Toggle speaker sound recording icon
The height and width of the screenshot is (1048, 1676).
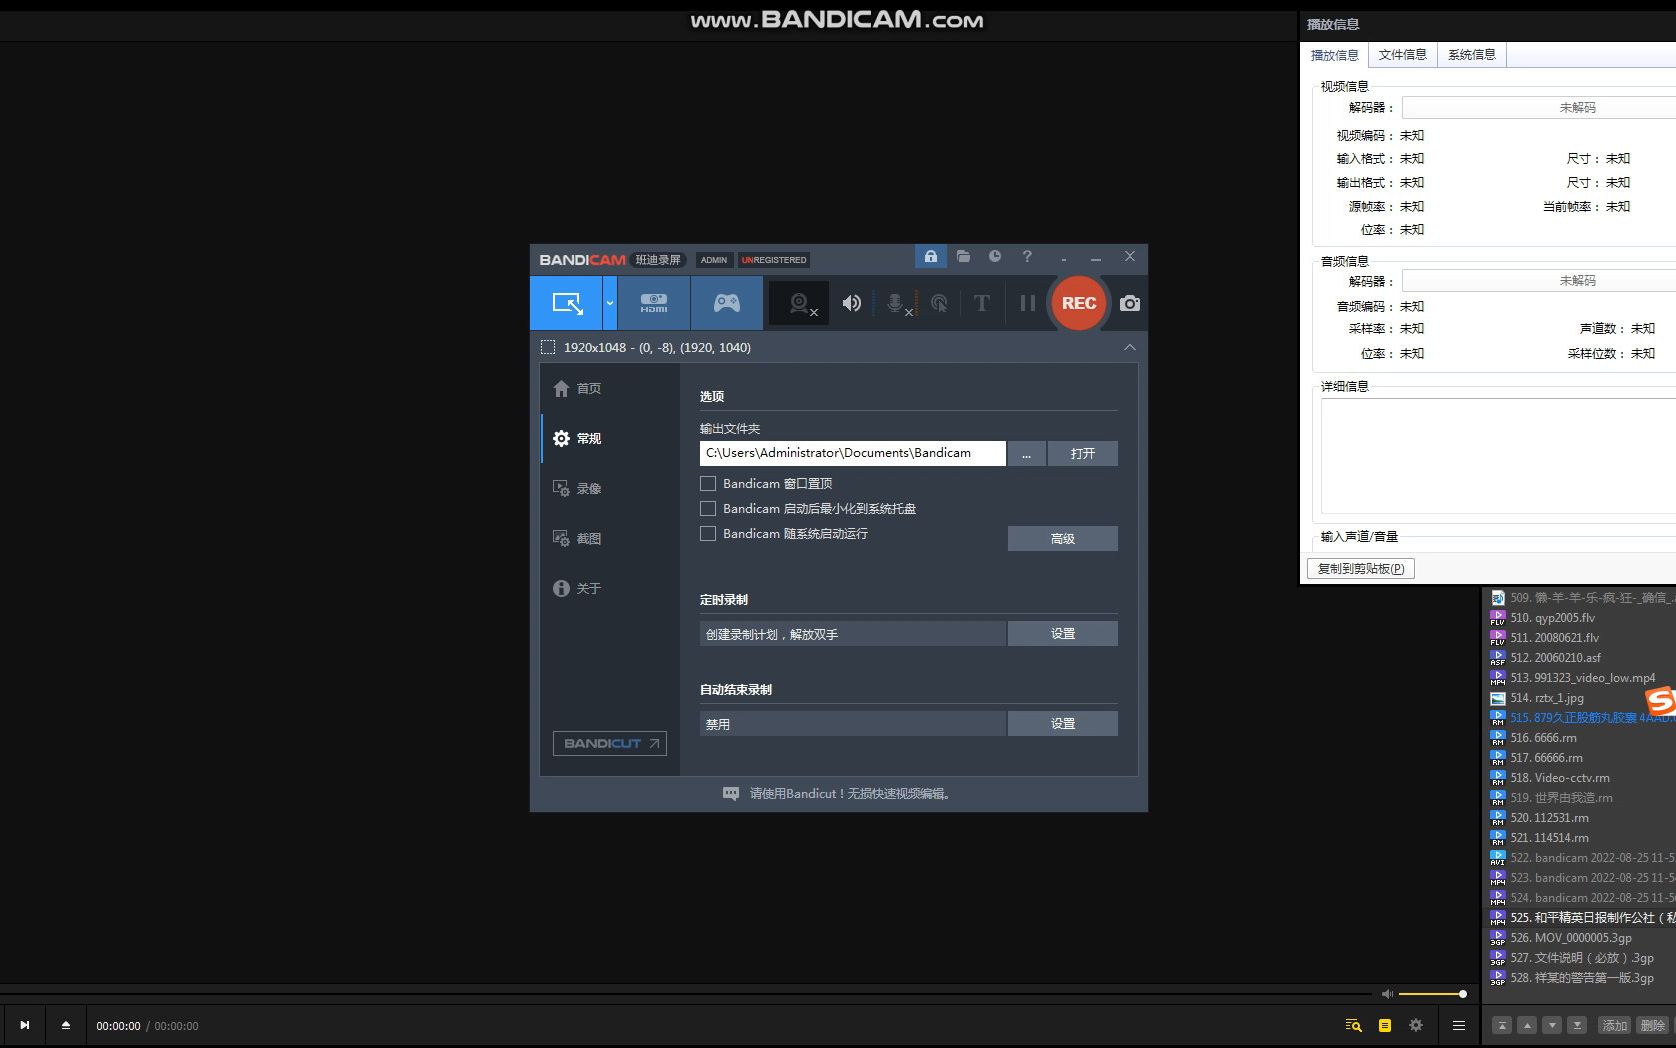pyautogui.click(x=852, y=303)
